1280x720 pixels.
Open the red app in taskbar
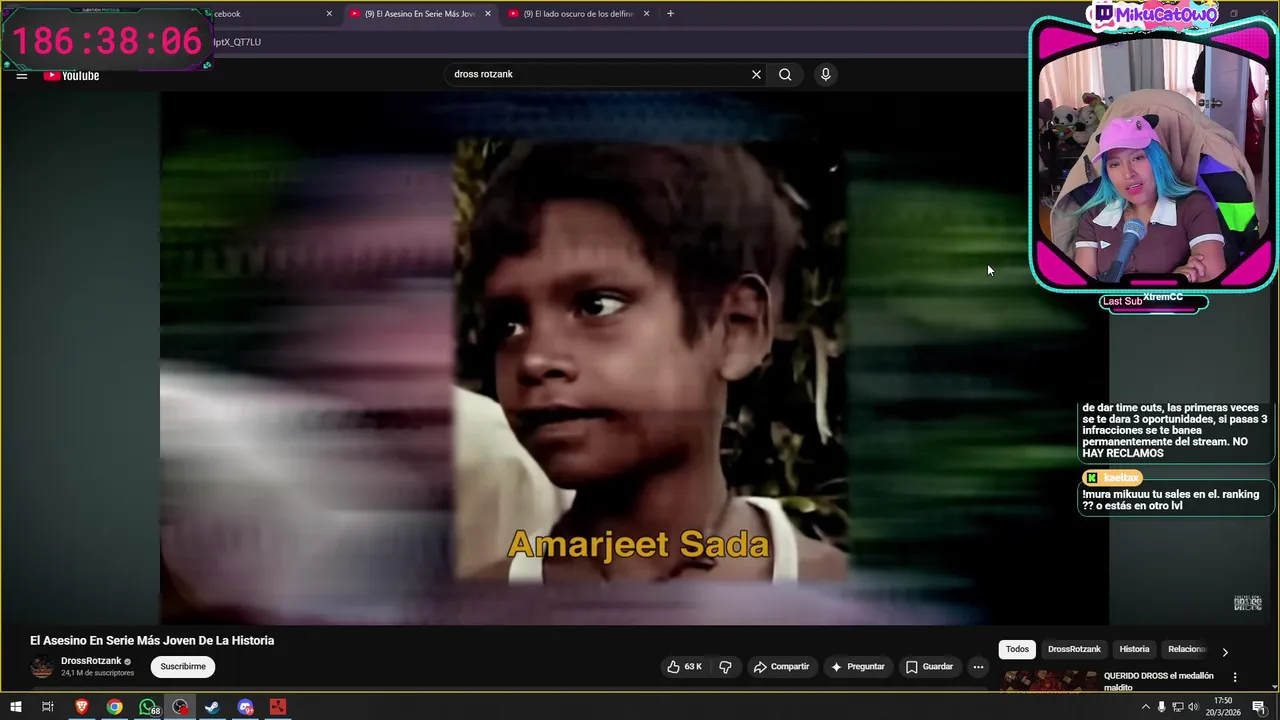click(x=278, y=707)
